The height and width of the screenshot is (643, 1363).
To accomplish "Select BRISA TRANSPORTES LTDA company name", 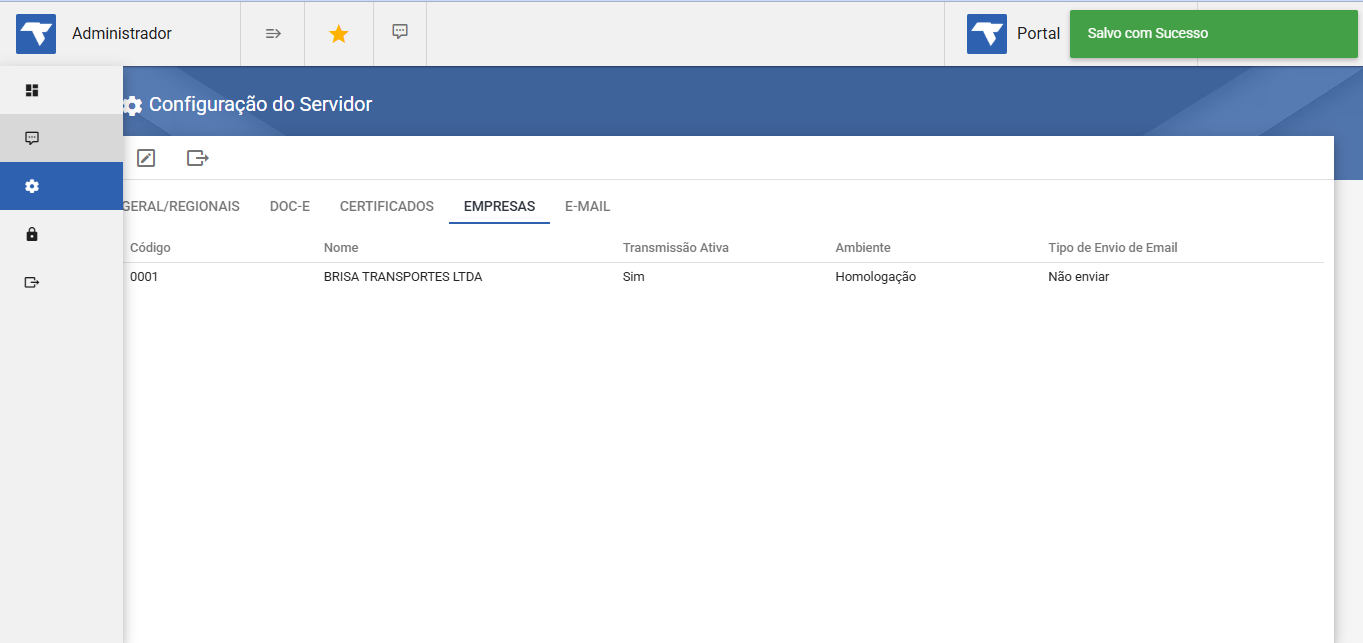I will 403,277.
